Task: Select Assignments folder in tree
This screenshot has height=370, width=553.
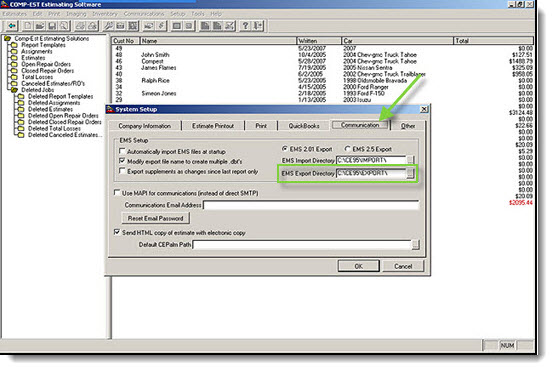Action: click(37, 51)
